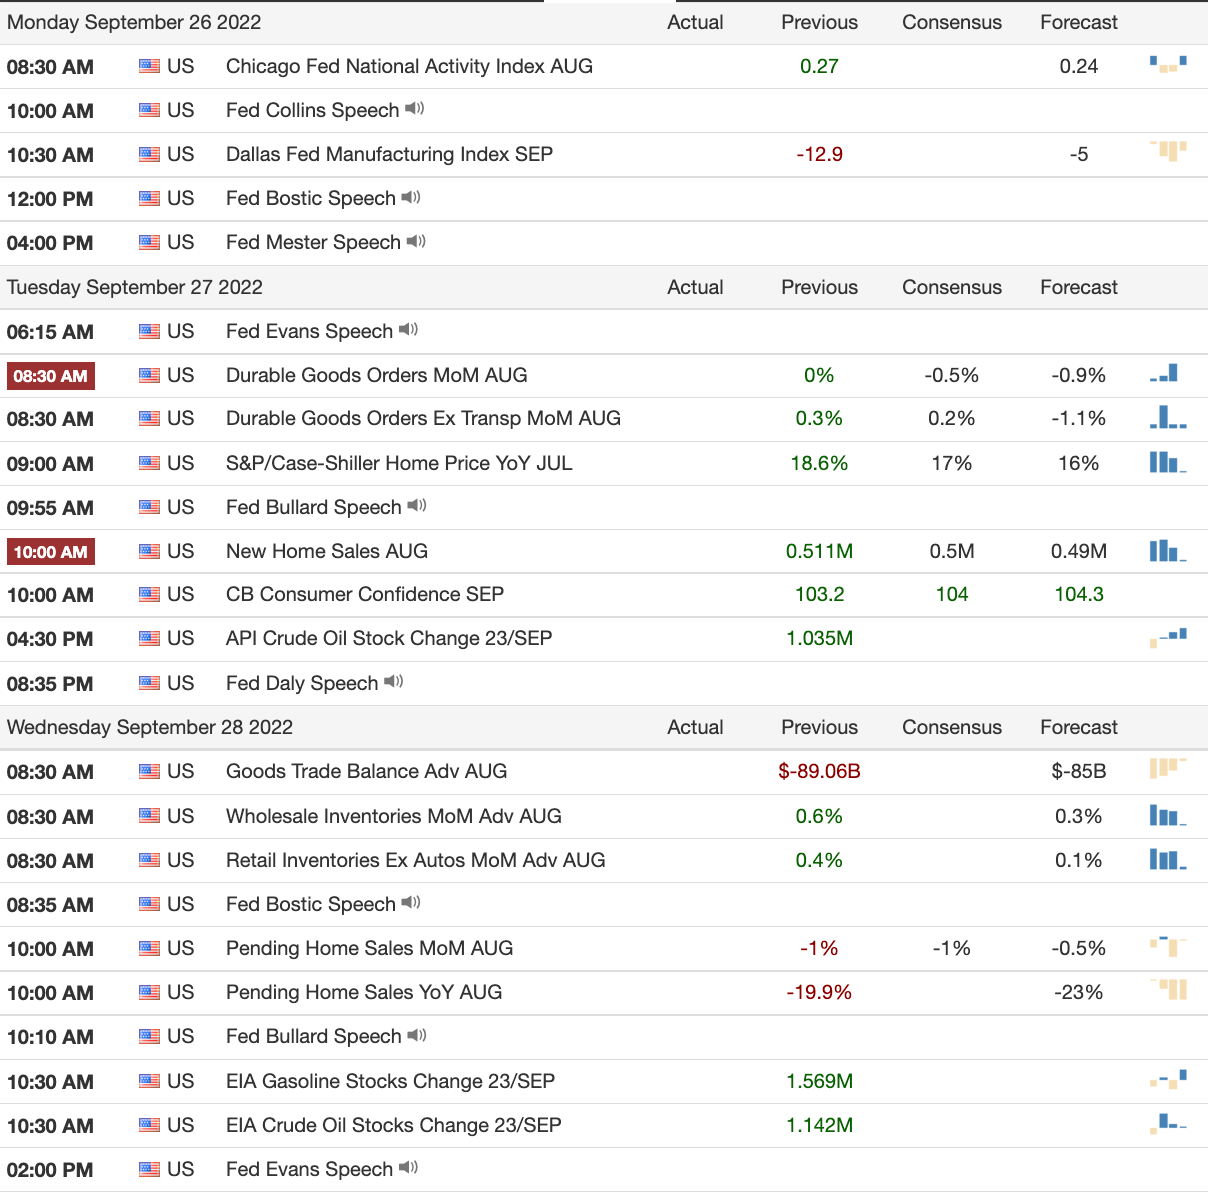1208x1192 pixels.
Task: Open Durable Goods Orders Ex Transp MoM AUG
Action: [x=423, y=418]
